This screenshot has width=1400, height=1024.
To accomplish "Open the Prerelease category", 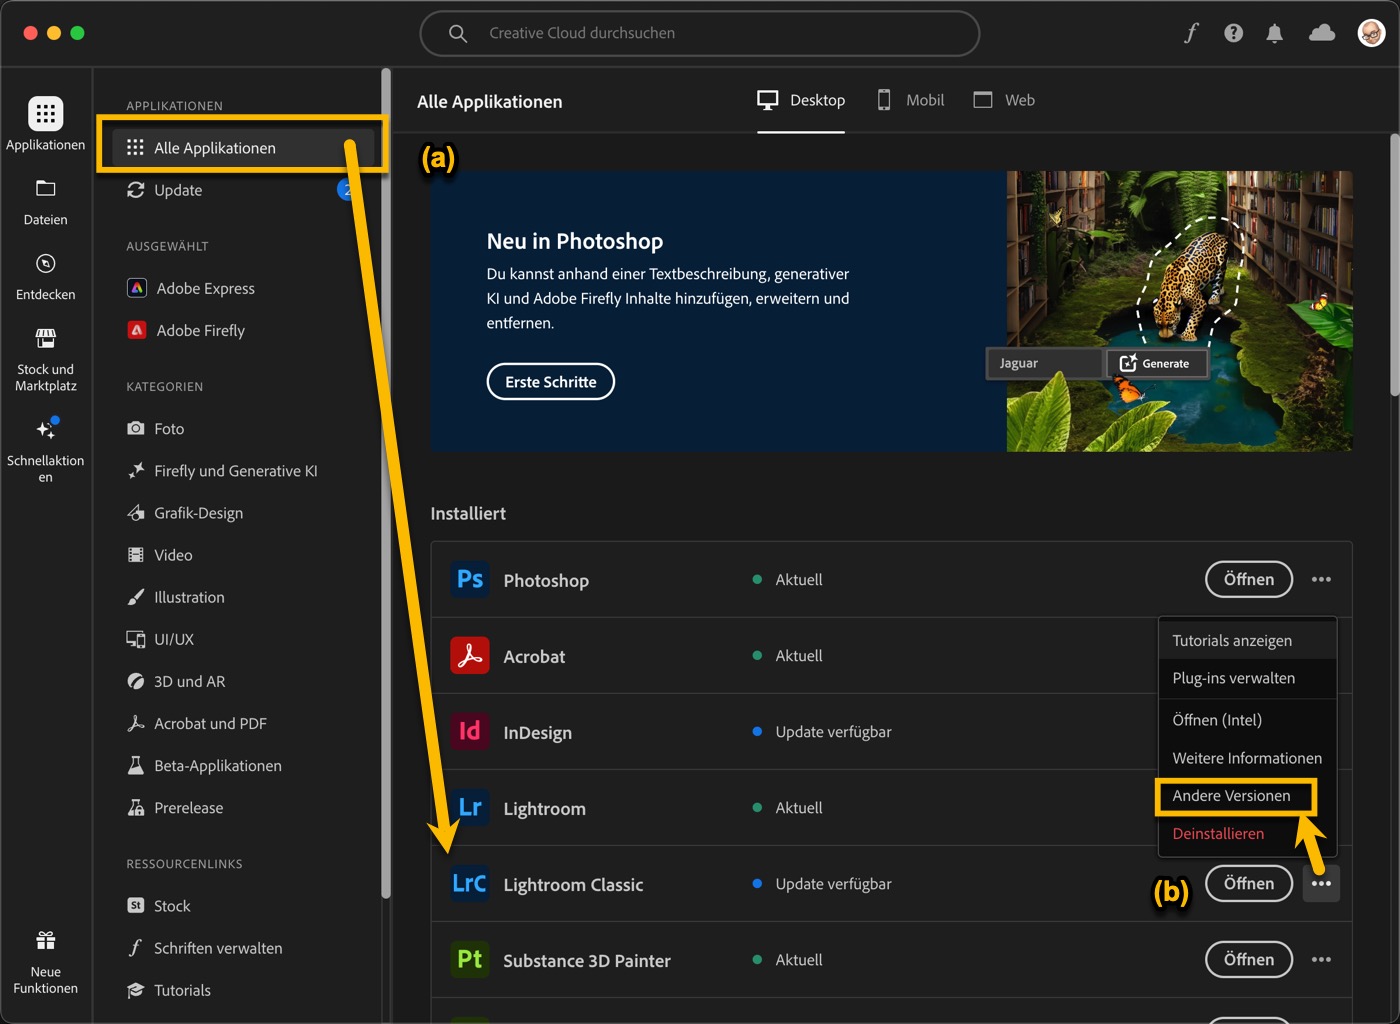I will (x=175, y=807).
